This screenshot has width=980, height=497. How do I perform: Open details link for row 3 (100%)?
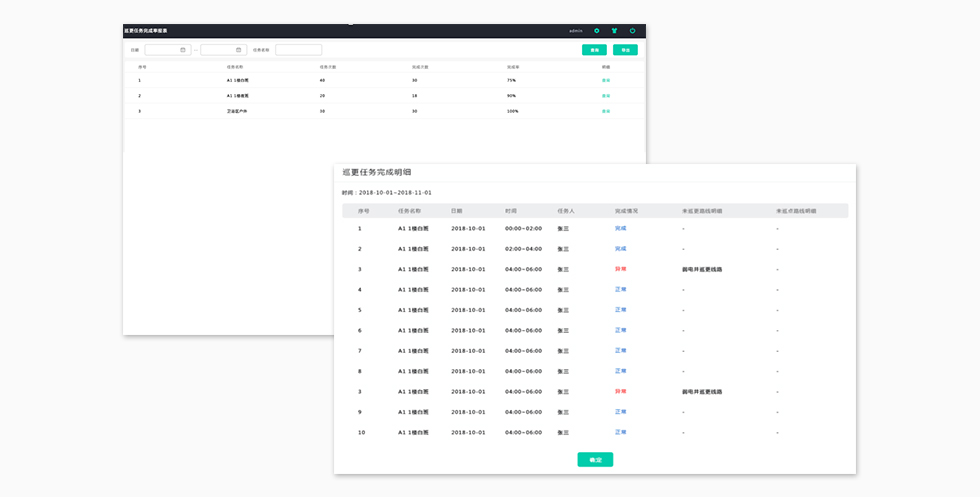[x=606, y=111]
